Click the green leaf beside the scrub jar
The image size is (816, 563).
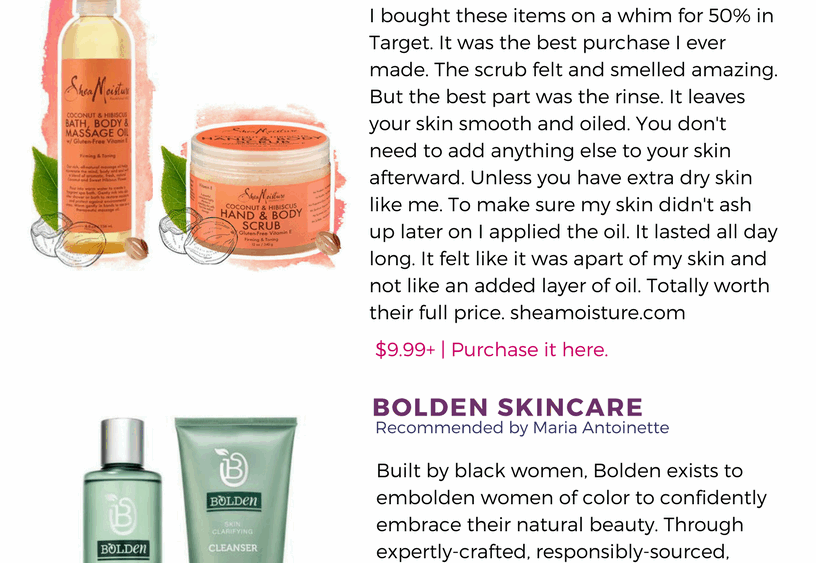tap(174, 187)
